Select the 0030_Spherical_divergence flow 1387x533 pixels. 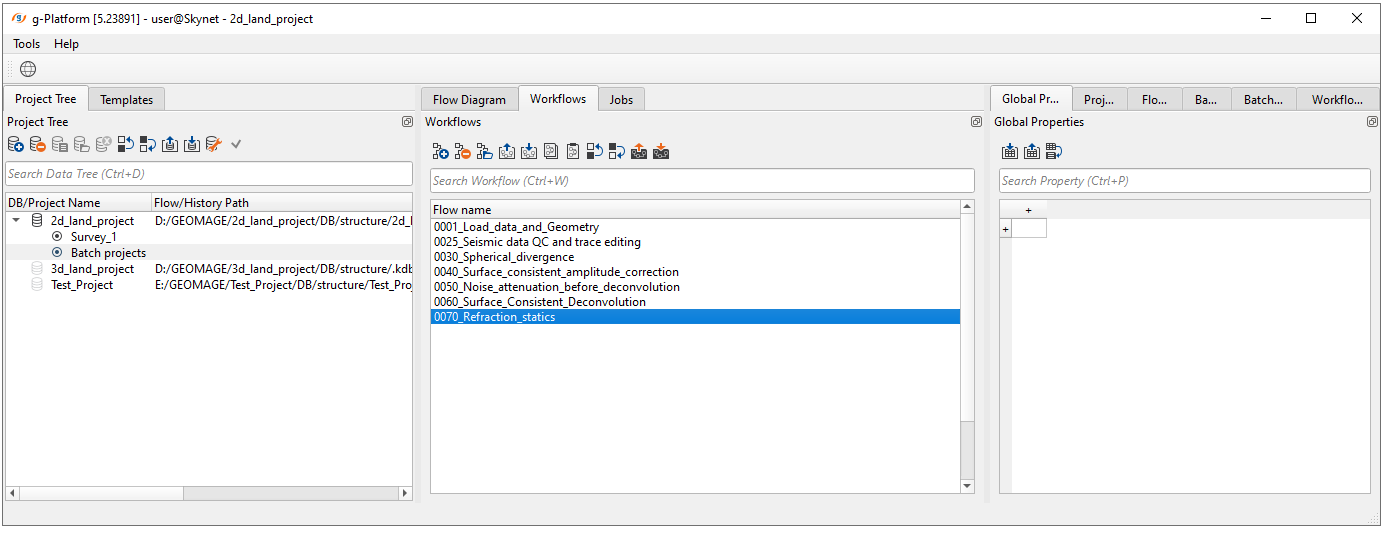[504, 257]
